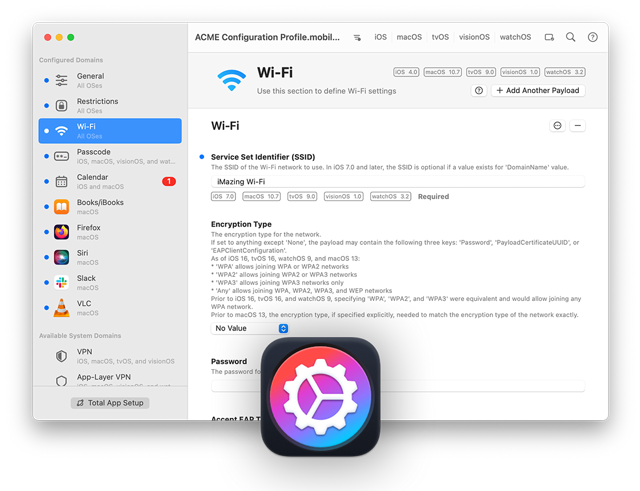Click the ACME Configuration Profile title
The image size is (640, 491).
[267, 37]
